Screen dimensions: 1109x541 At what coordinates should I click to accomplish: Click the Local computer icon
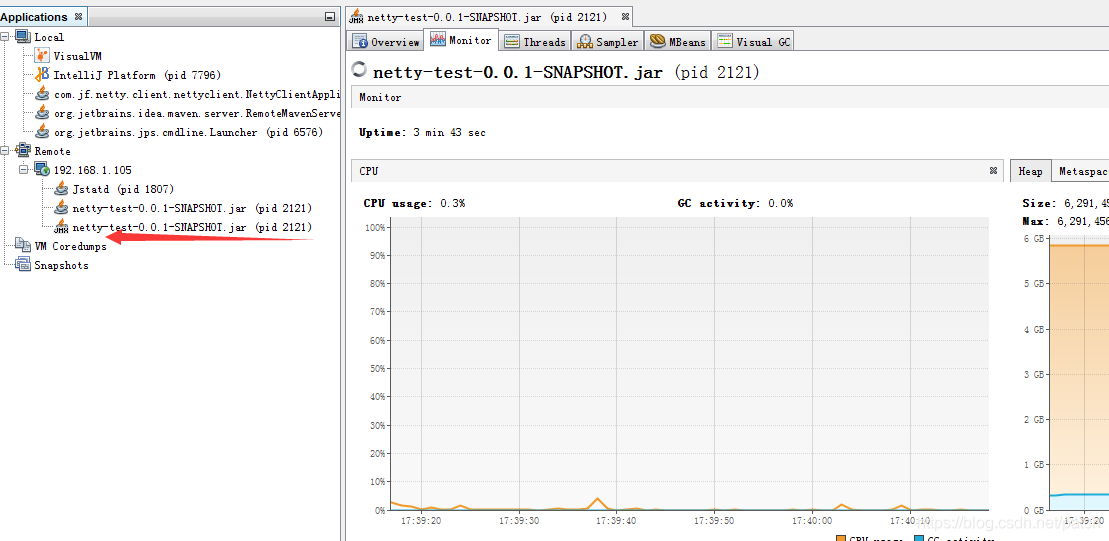(23, 37)
